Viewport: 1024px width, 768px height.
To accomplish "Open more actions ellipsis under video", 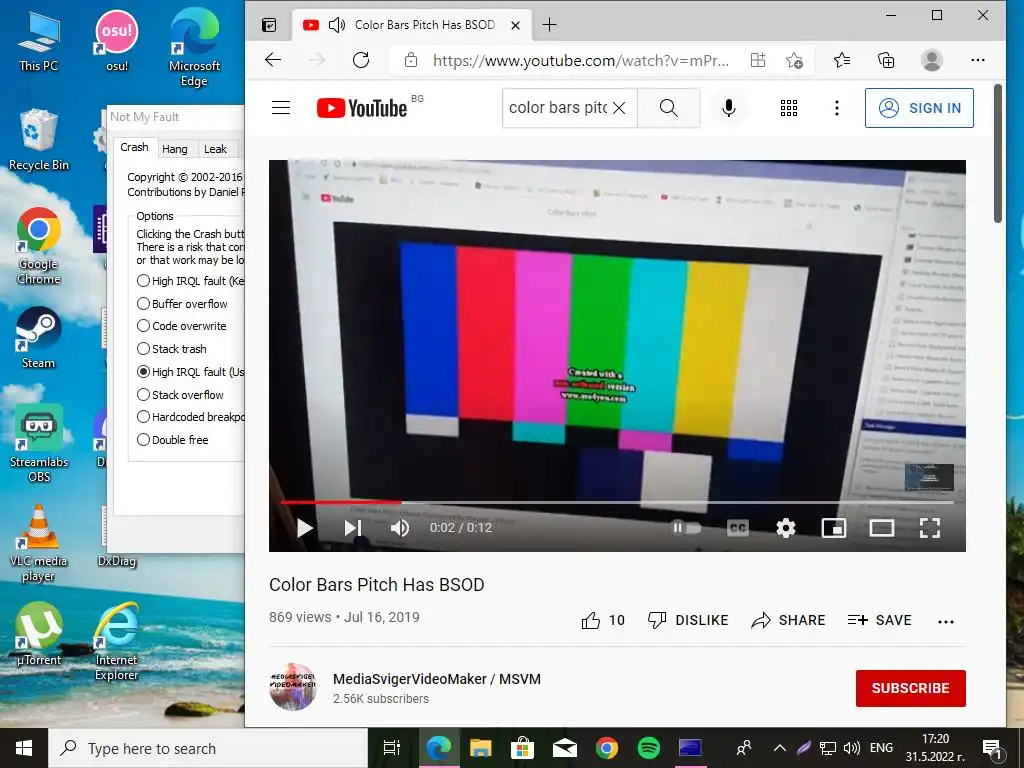I will coord(946,622).
